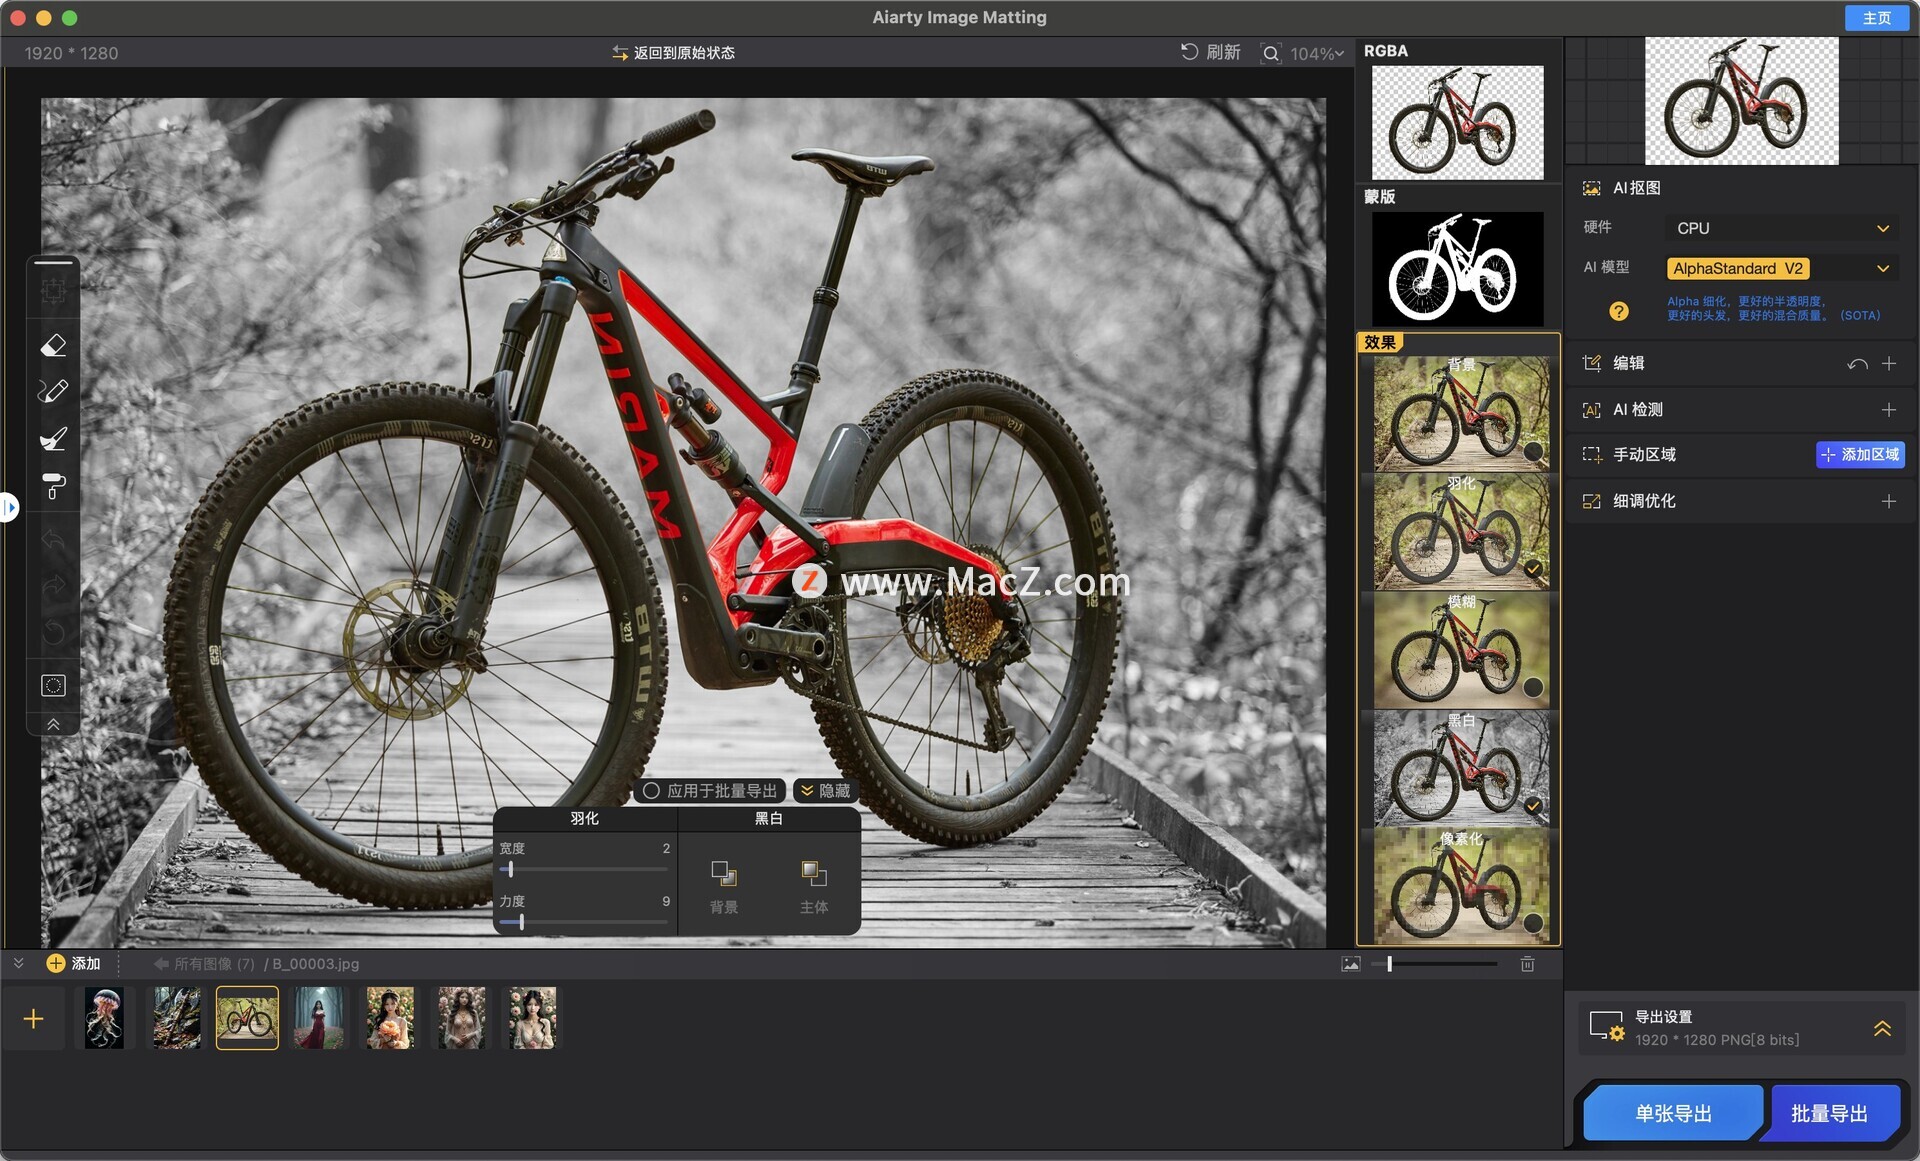Toggle the 像素化 pixelate effect checkmark
The image size is (1920, 1161).
point(1532,922)
